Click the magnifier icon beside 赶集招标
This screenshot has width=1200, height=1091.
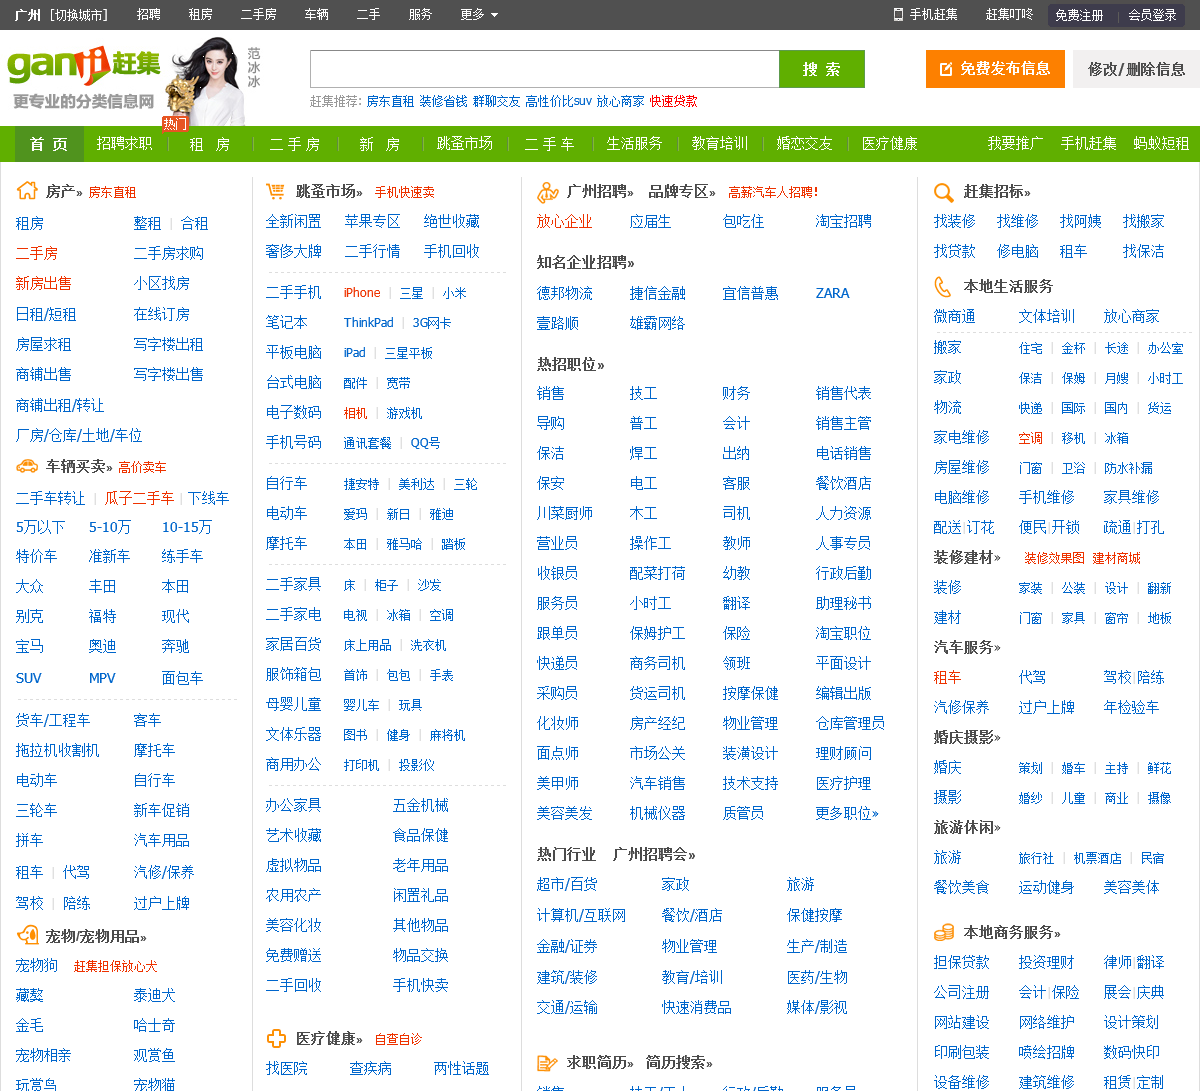(x=944, y=192)
